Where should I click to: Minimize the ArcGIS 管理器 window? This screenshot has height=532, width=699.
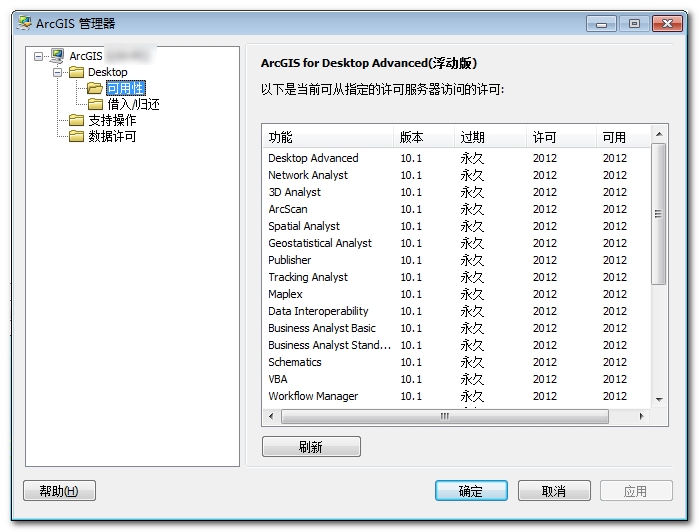point(601,24)
